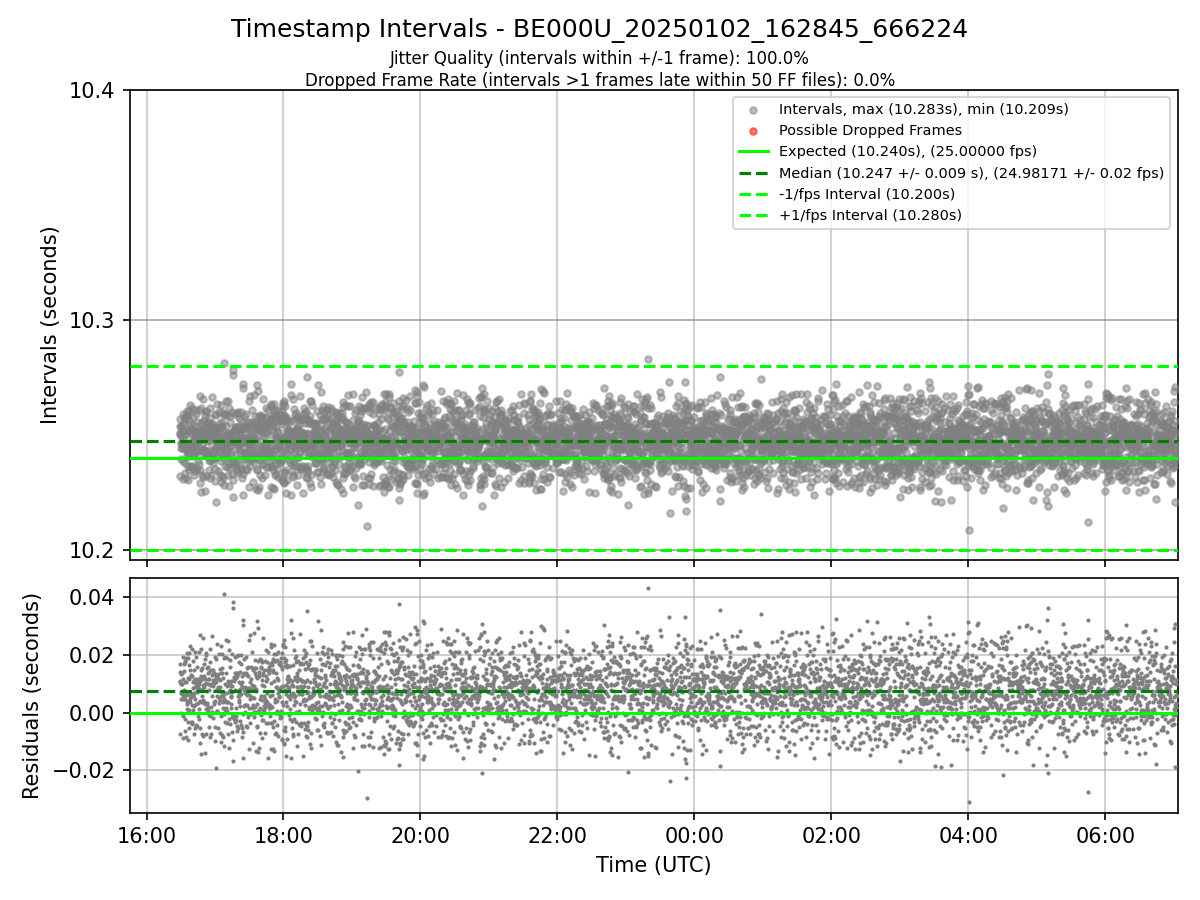Screen dimensions: 1200x900
Task: Click the red dropped-frames marker in legend
Action: 754,131
